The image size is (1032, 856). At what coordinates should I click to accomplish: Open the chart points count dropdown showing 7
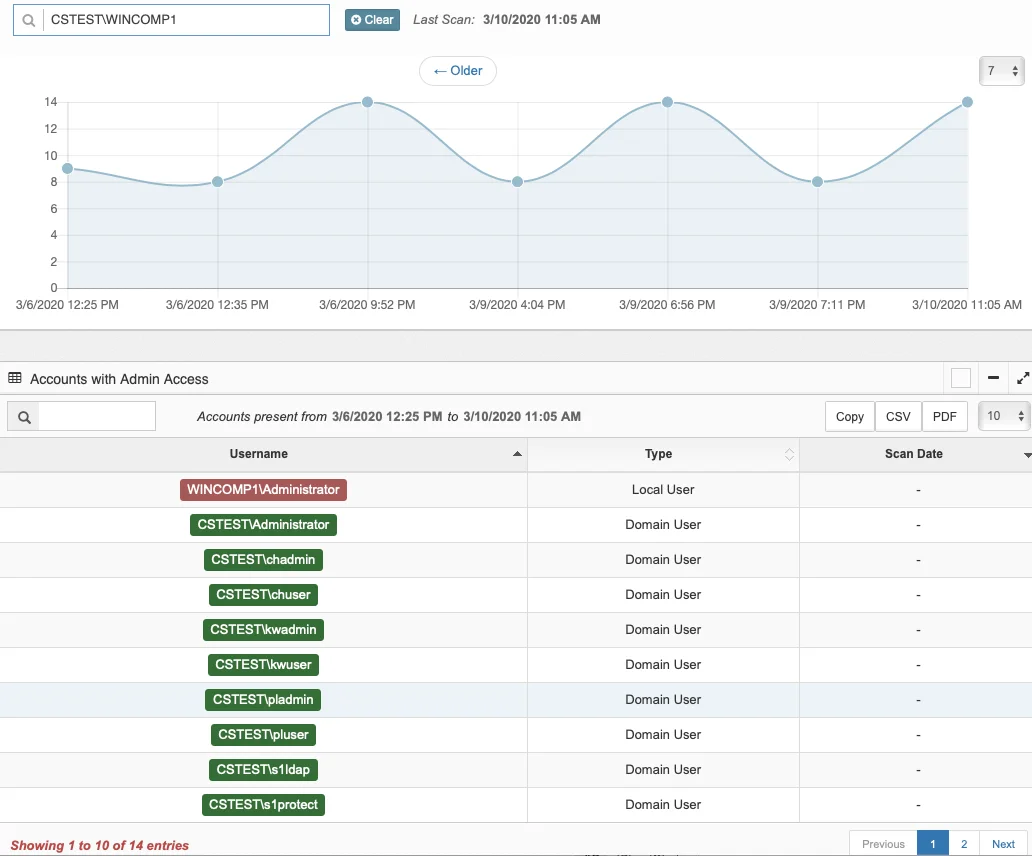click(1002, 71)
